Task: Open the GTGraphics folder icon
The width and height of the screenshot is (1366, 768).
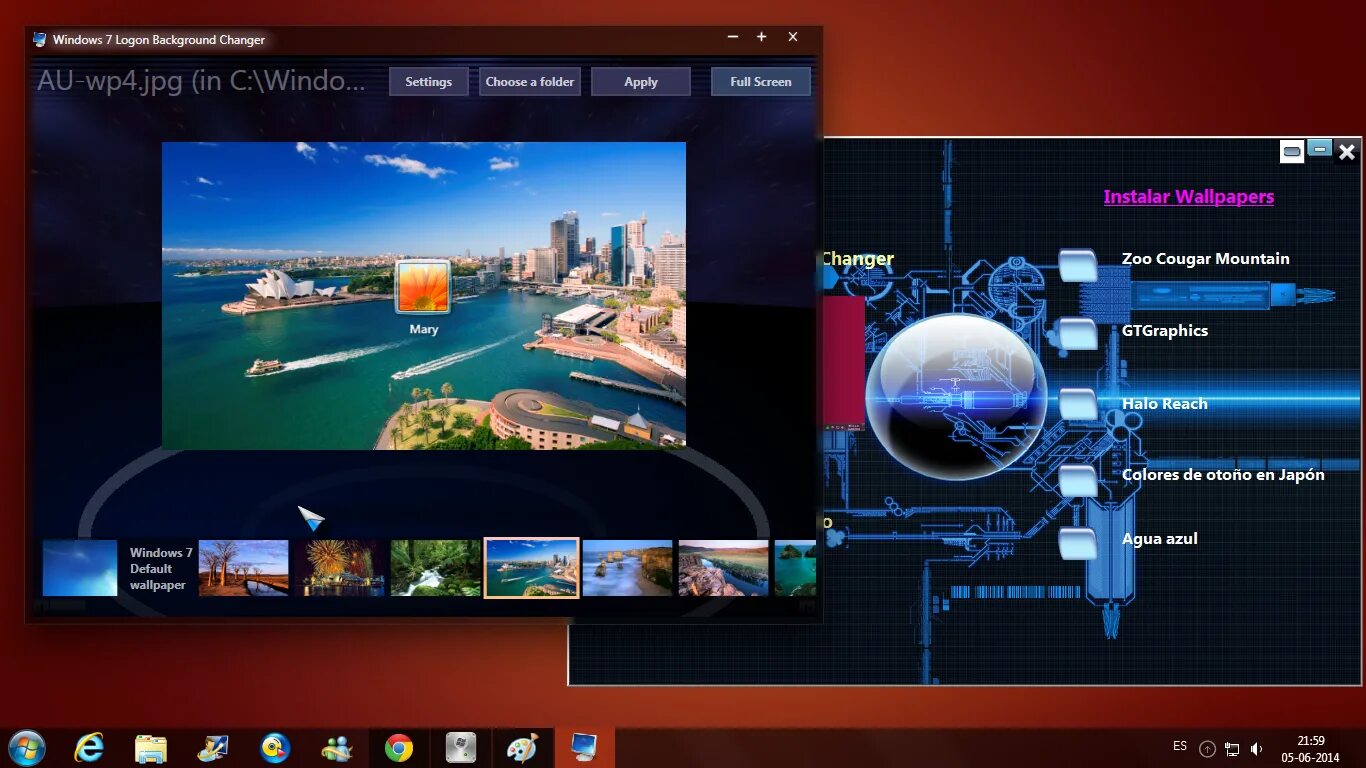Action: point(1078,333)
